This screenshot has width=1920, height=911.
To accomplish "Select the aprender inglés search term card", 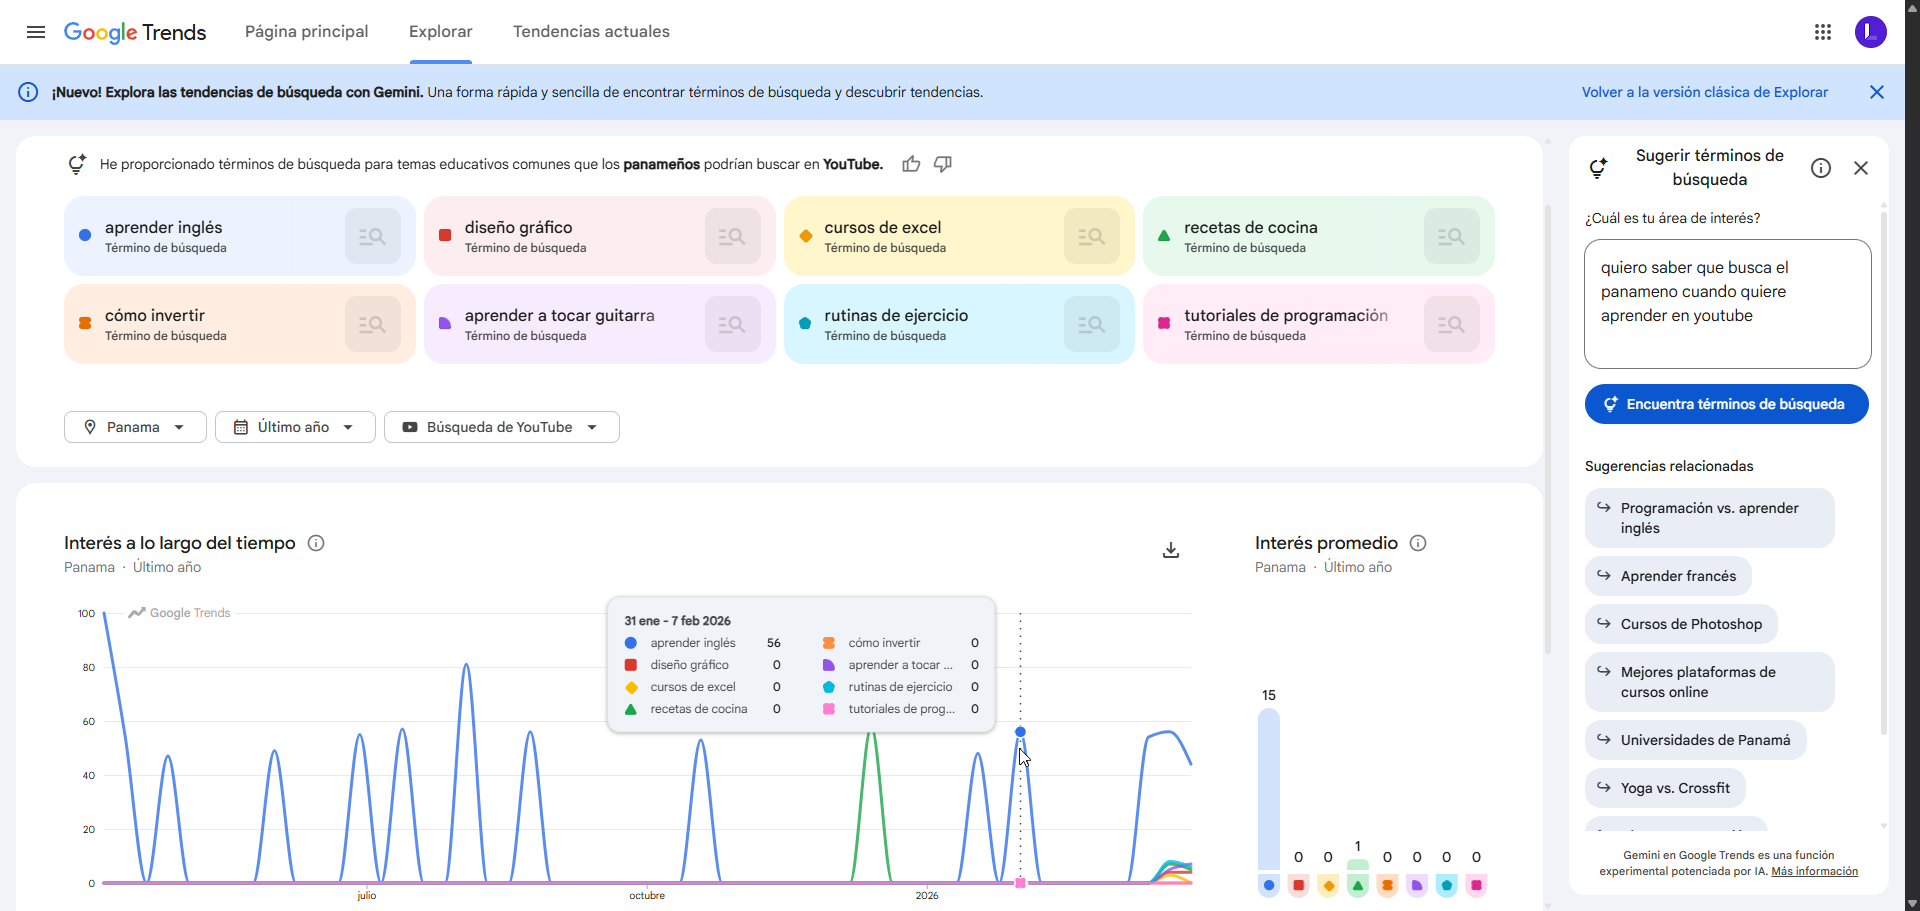I will click(240, 236).
